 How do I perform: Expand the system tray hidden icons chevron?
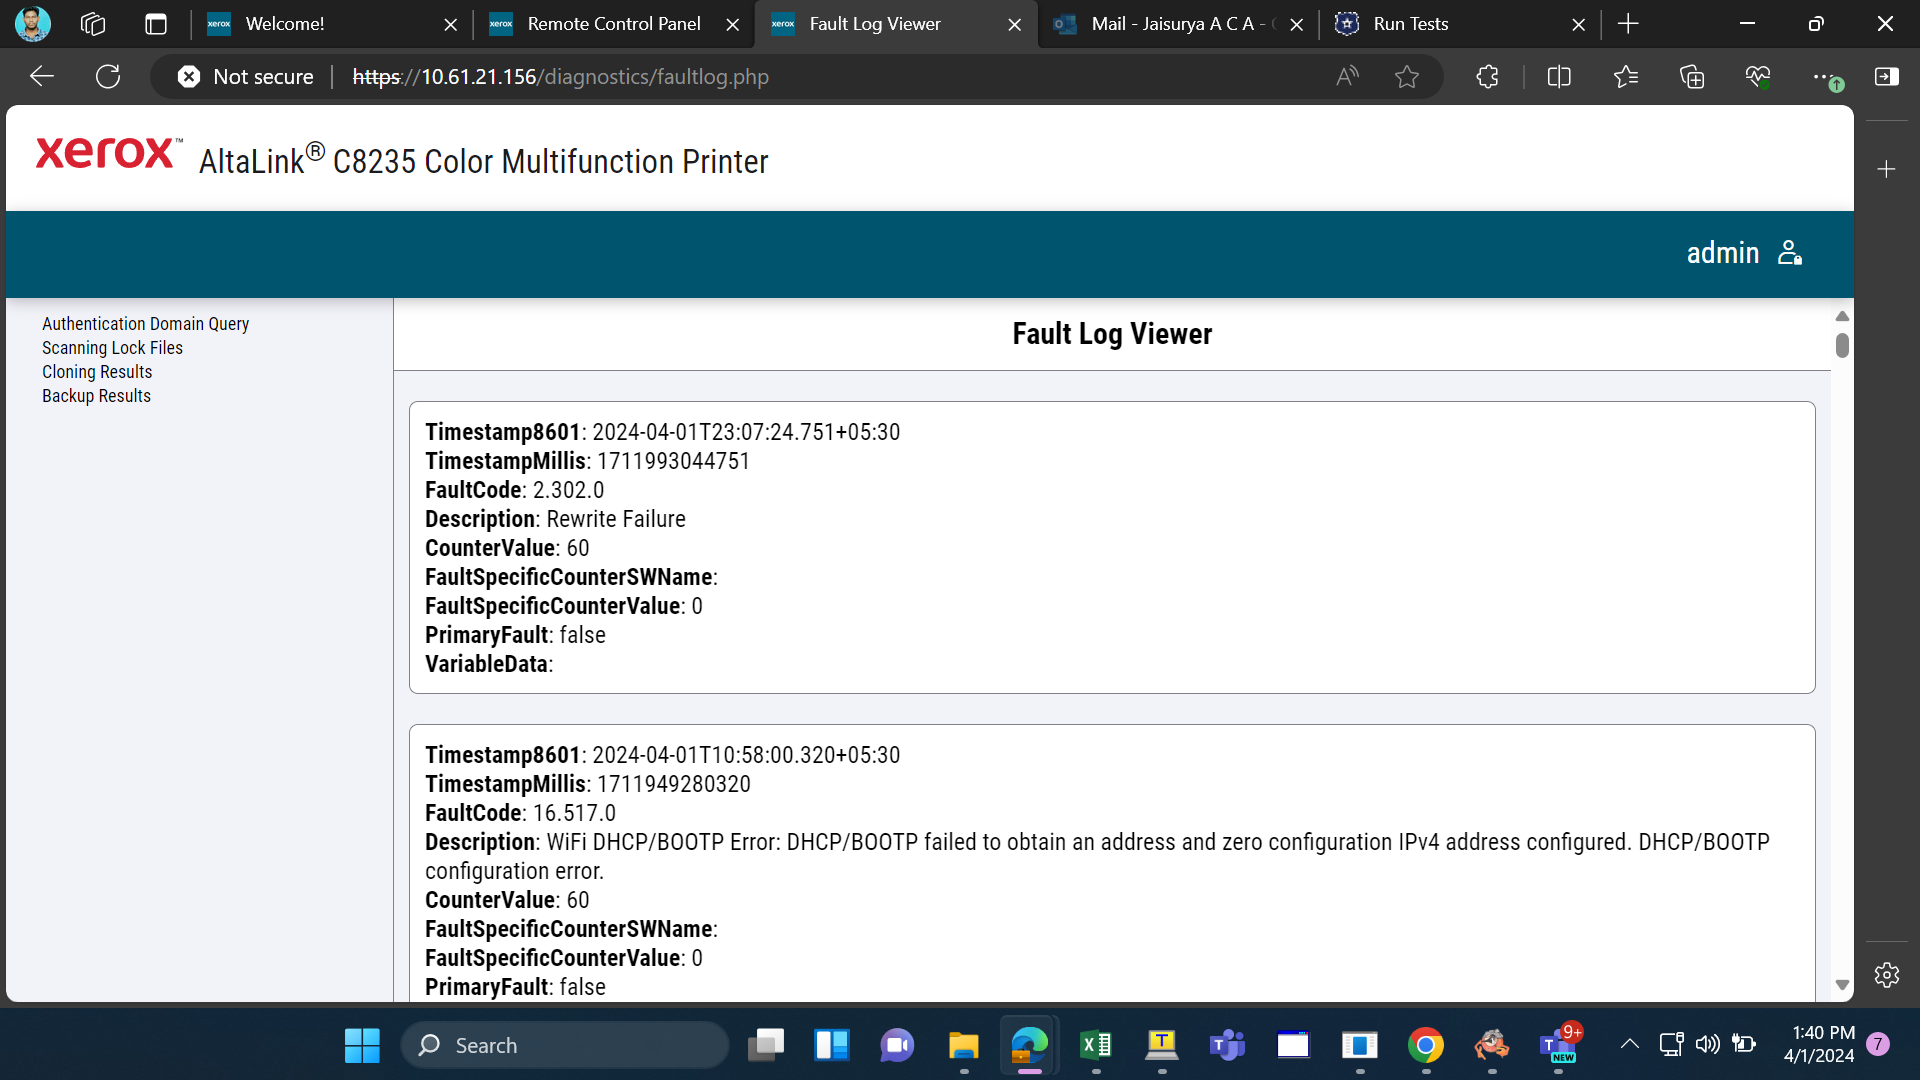pyautogui.click(x=1630, y=1045)
